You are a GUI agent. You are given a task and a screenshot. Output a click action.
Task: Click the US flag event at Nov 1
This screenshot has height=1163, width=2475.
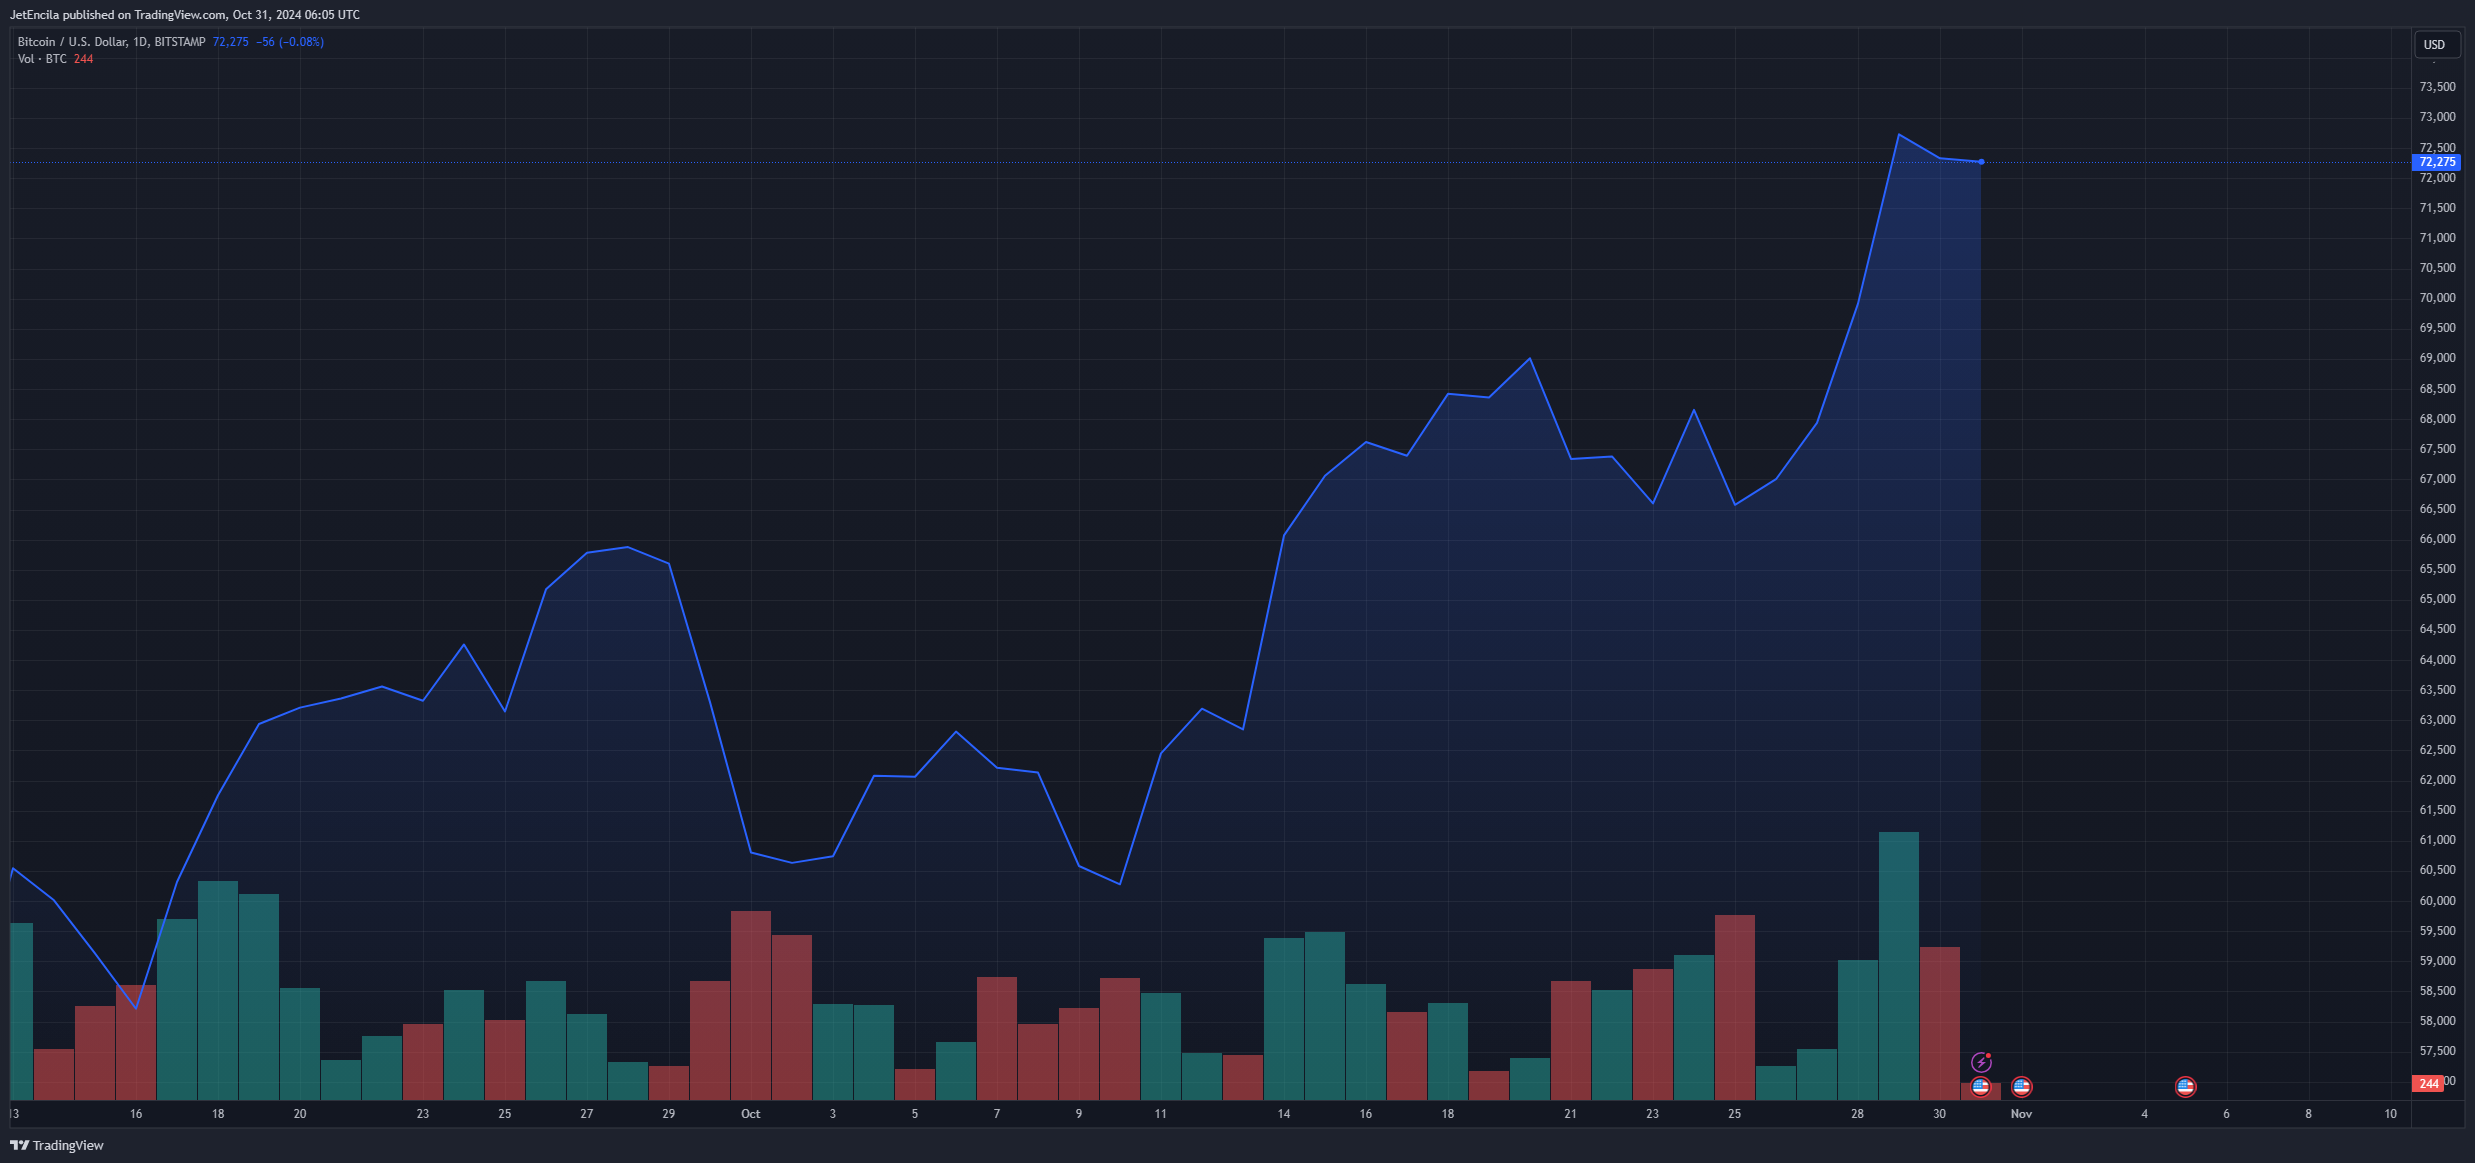click(x=2021, y=1086)
